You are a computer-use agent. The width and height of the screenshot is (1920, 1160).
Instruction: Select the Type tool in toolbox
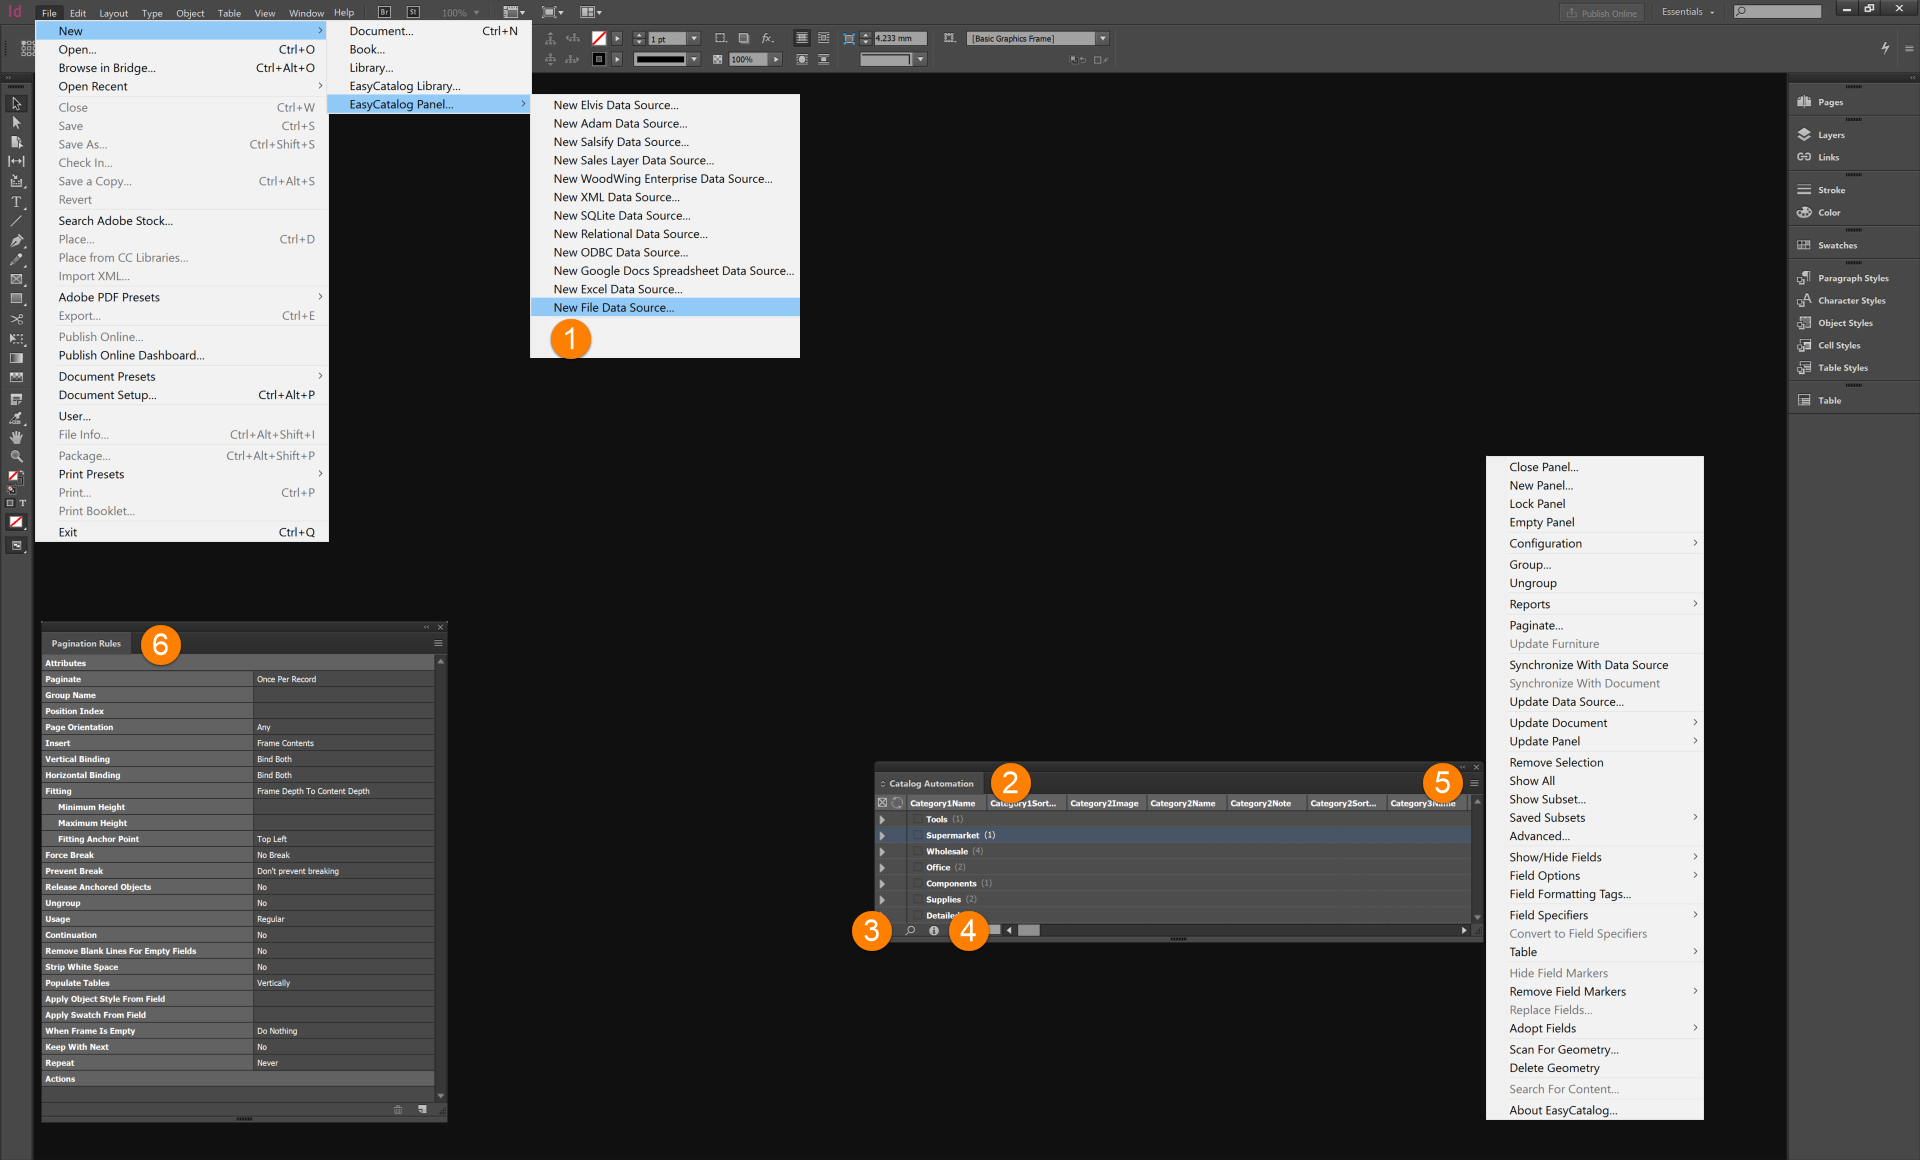coord(16,201)
